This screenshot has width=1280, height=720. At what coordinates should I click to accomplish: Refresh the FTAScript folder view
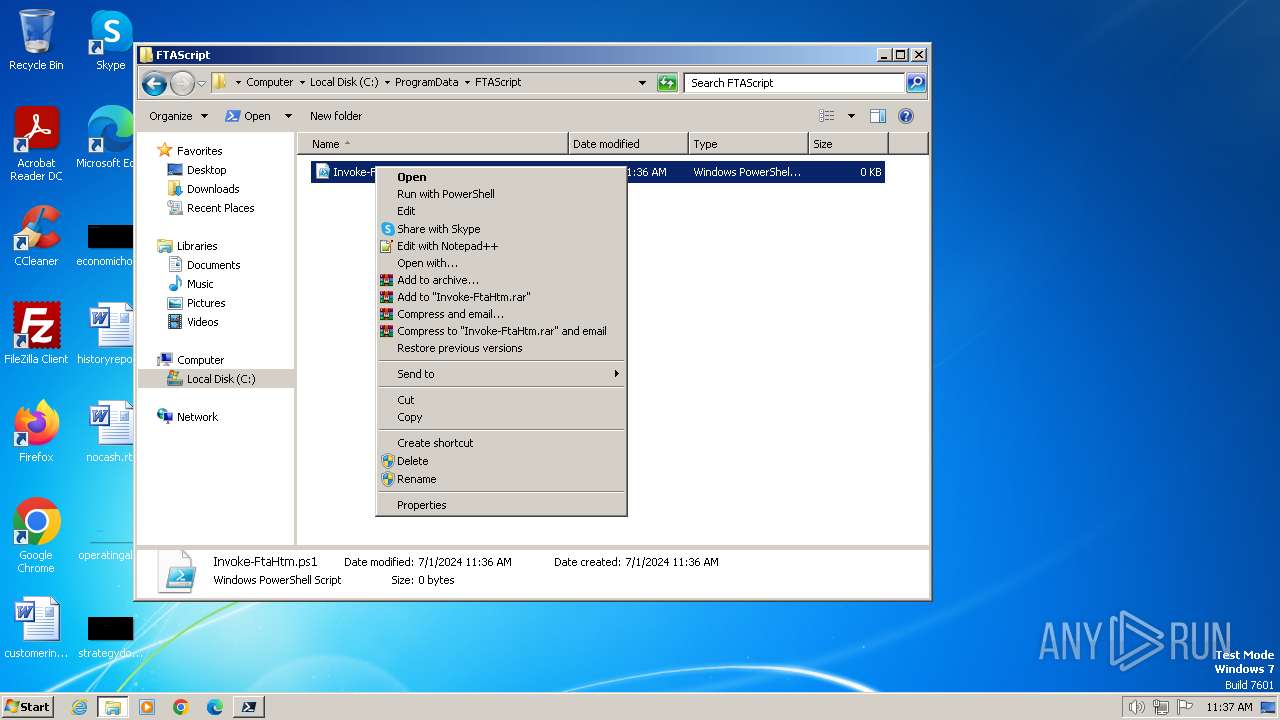tap(667, 83)
